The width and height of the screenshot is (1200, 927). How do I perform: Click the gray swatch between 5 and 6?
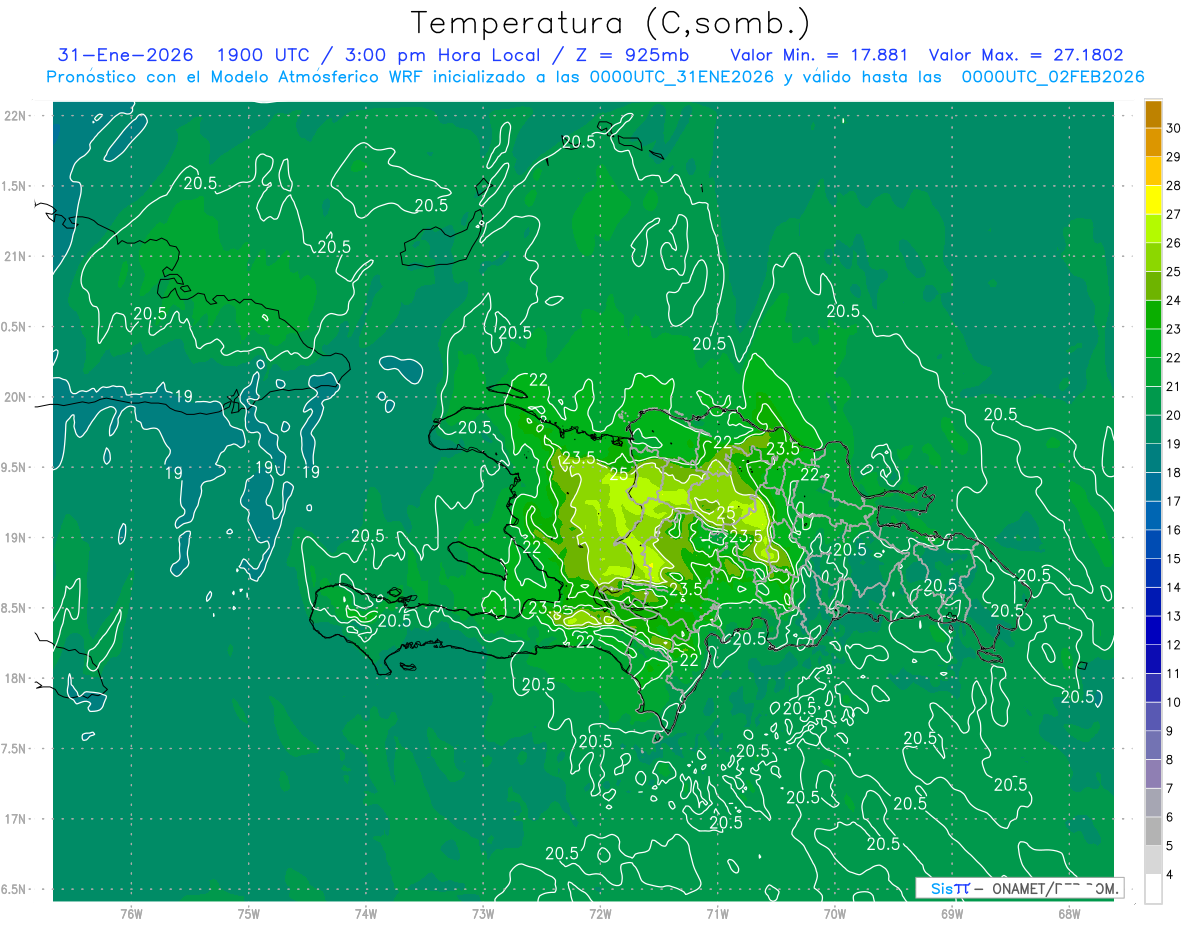coord(1153,831)
